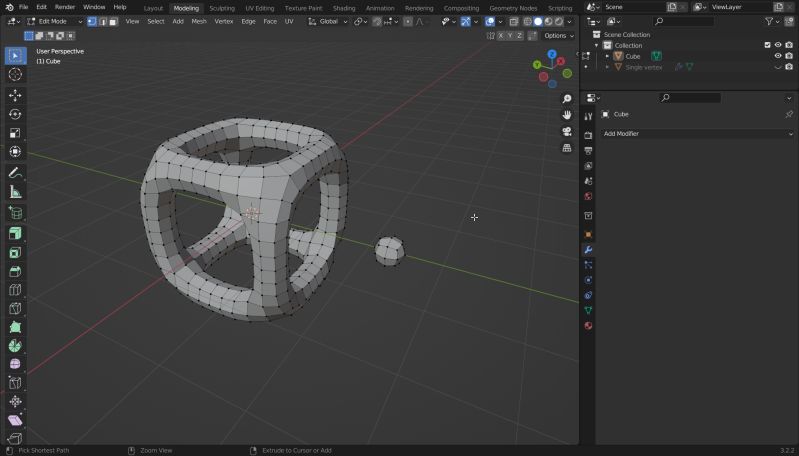Toggle visibility of Collection eye icon
Viewport: 799px width, 456px height.
(778, 45)
